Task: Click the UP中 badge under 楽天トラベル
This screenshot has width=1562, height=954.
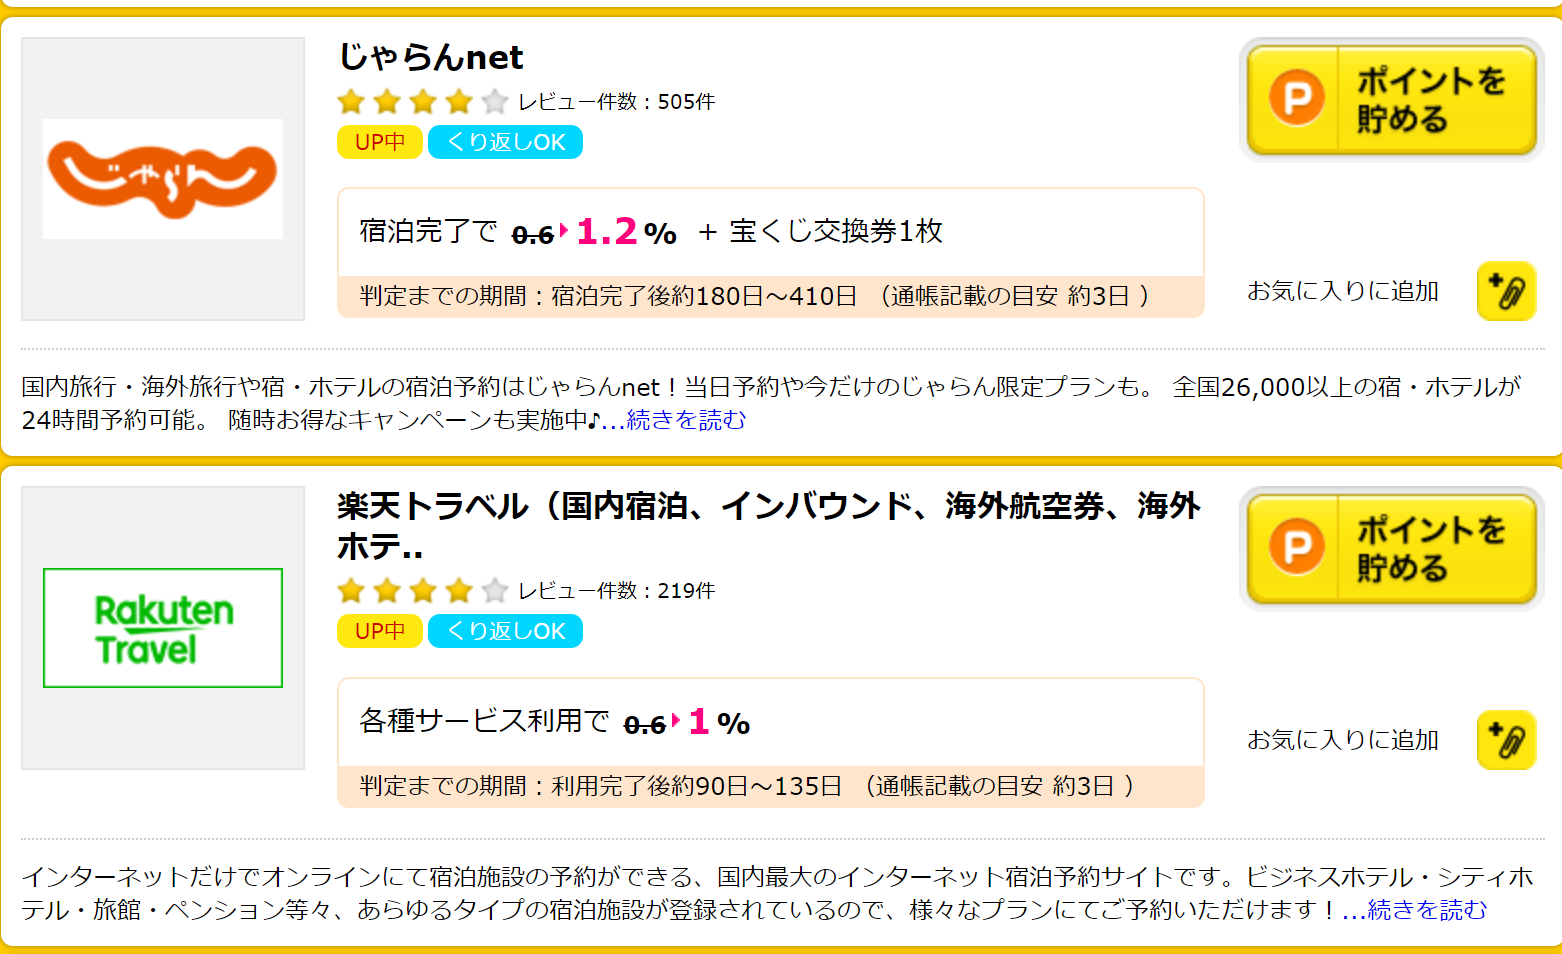Action: tap(380, 631)
